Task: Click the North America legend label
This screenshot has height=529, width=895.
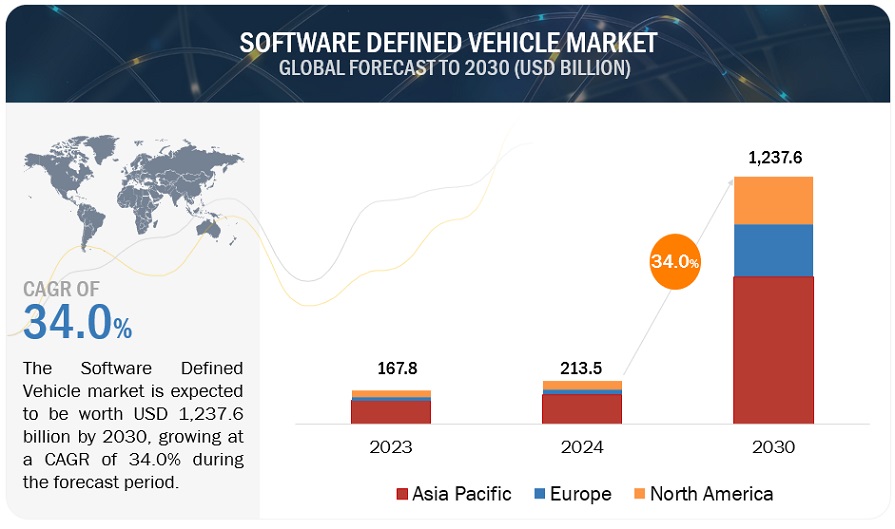Action: [x=711, y=494]
